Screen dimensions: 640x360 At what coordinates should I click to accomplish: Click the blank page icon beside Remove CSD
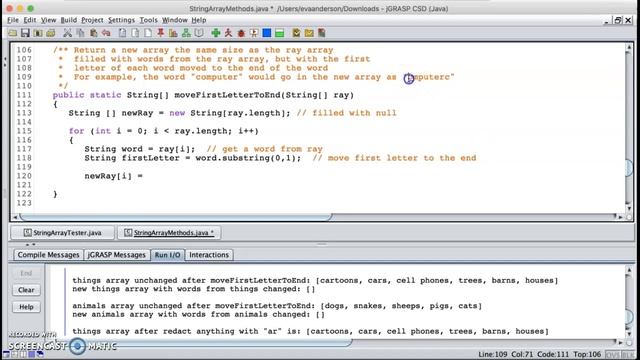tap(148, 33)
